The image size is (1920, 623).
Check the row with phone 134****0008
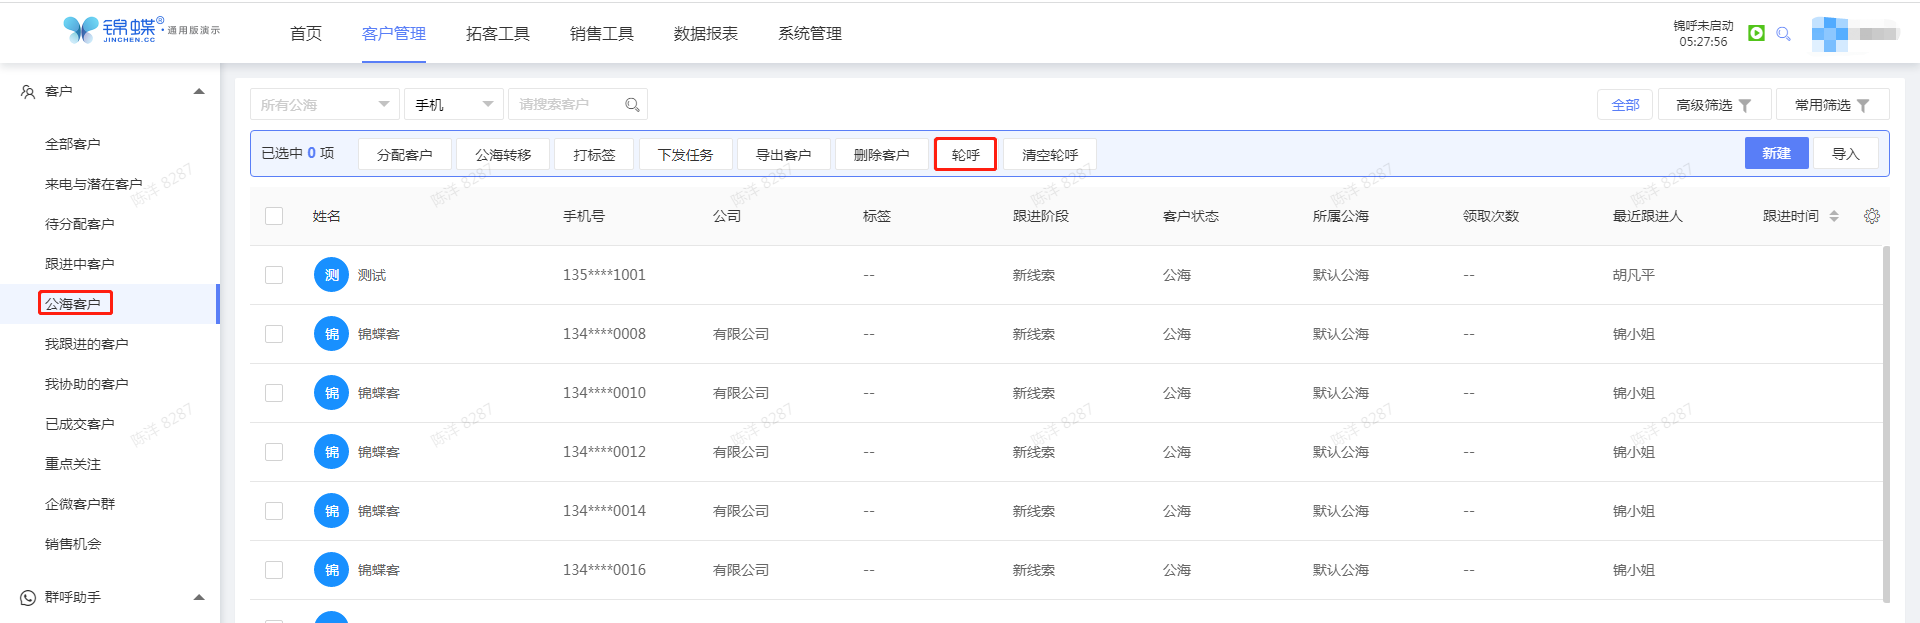pos(274,334)
